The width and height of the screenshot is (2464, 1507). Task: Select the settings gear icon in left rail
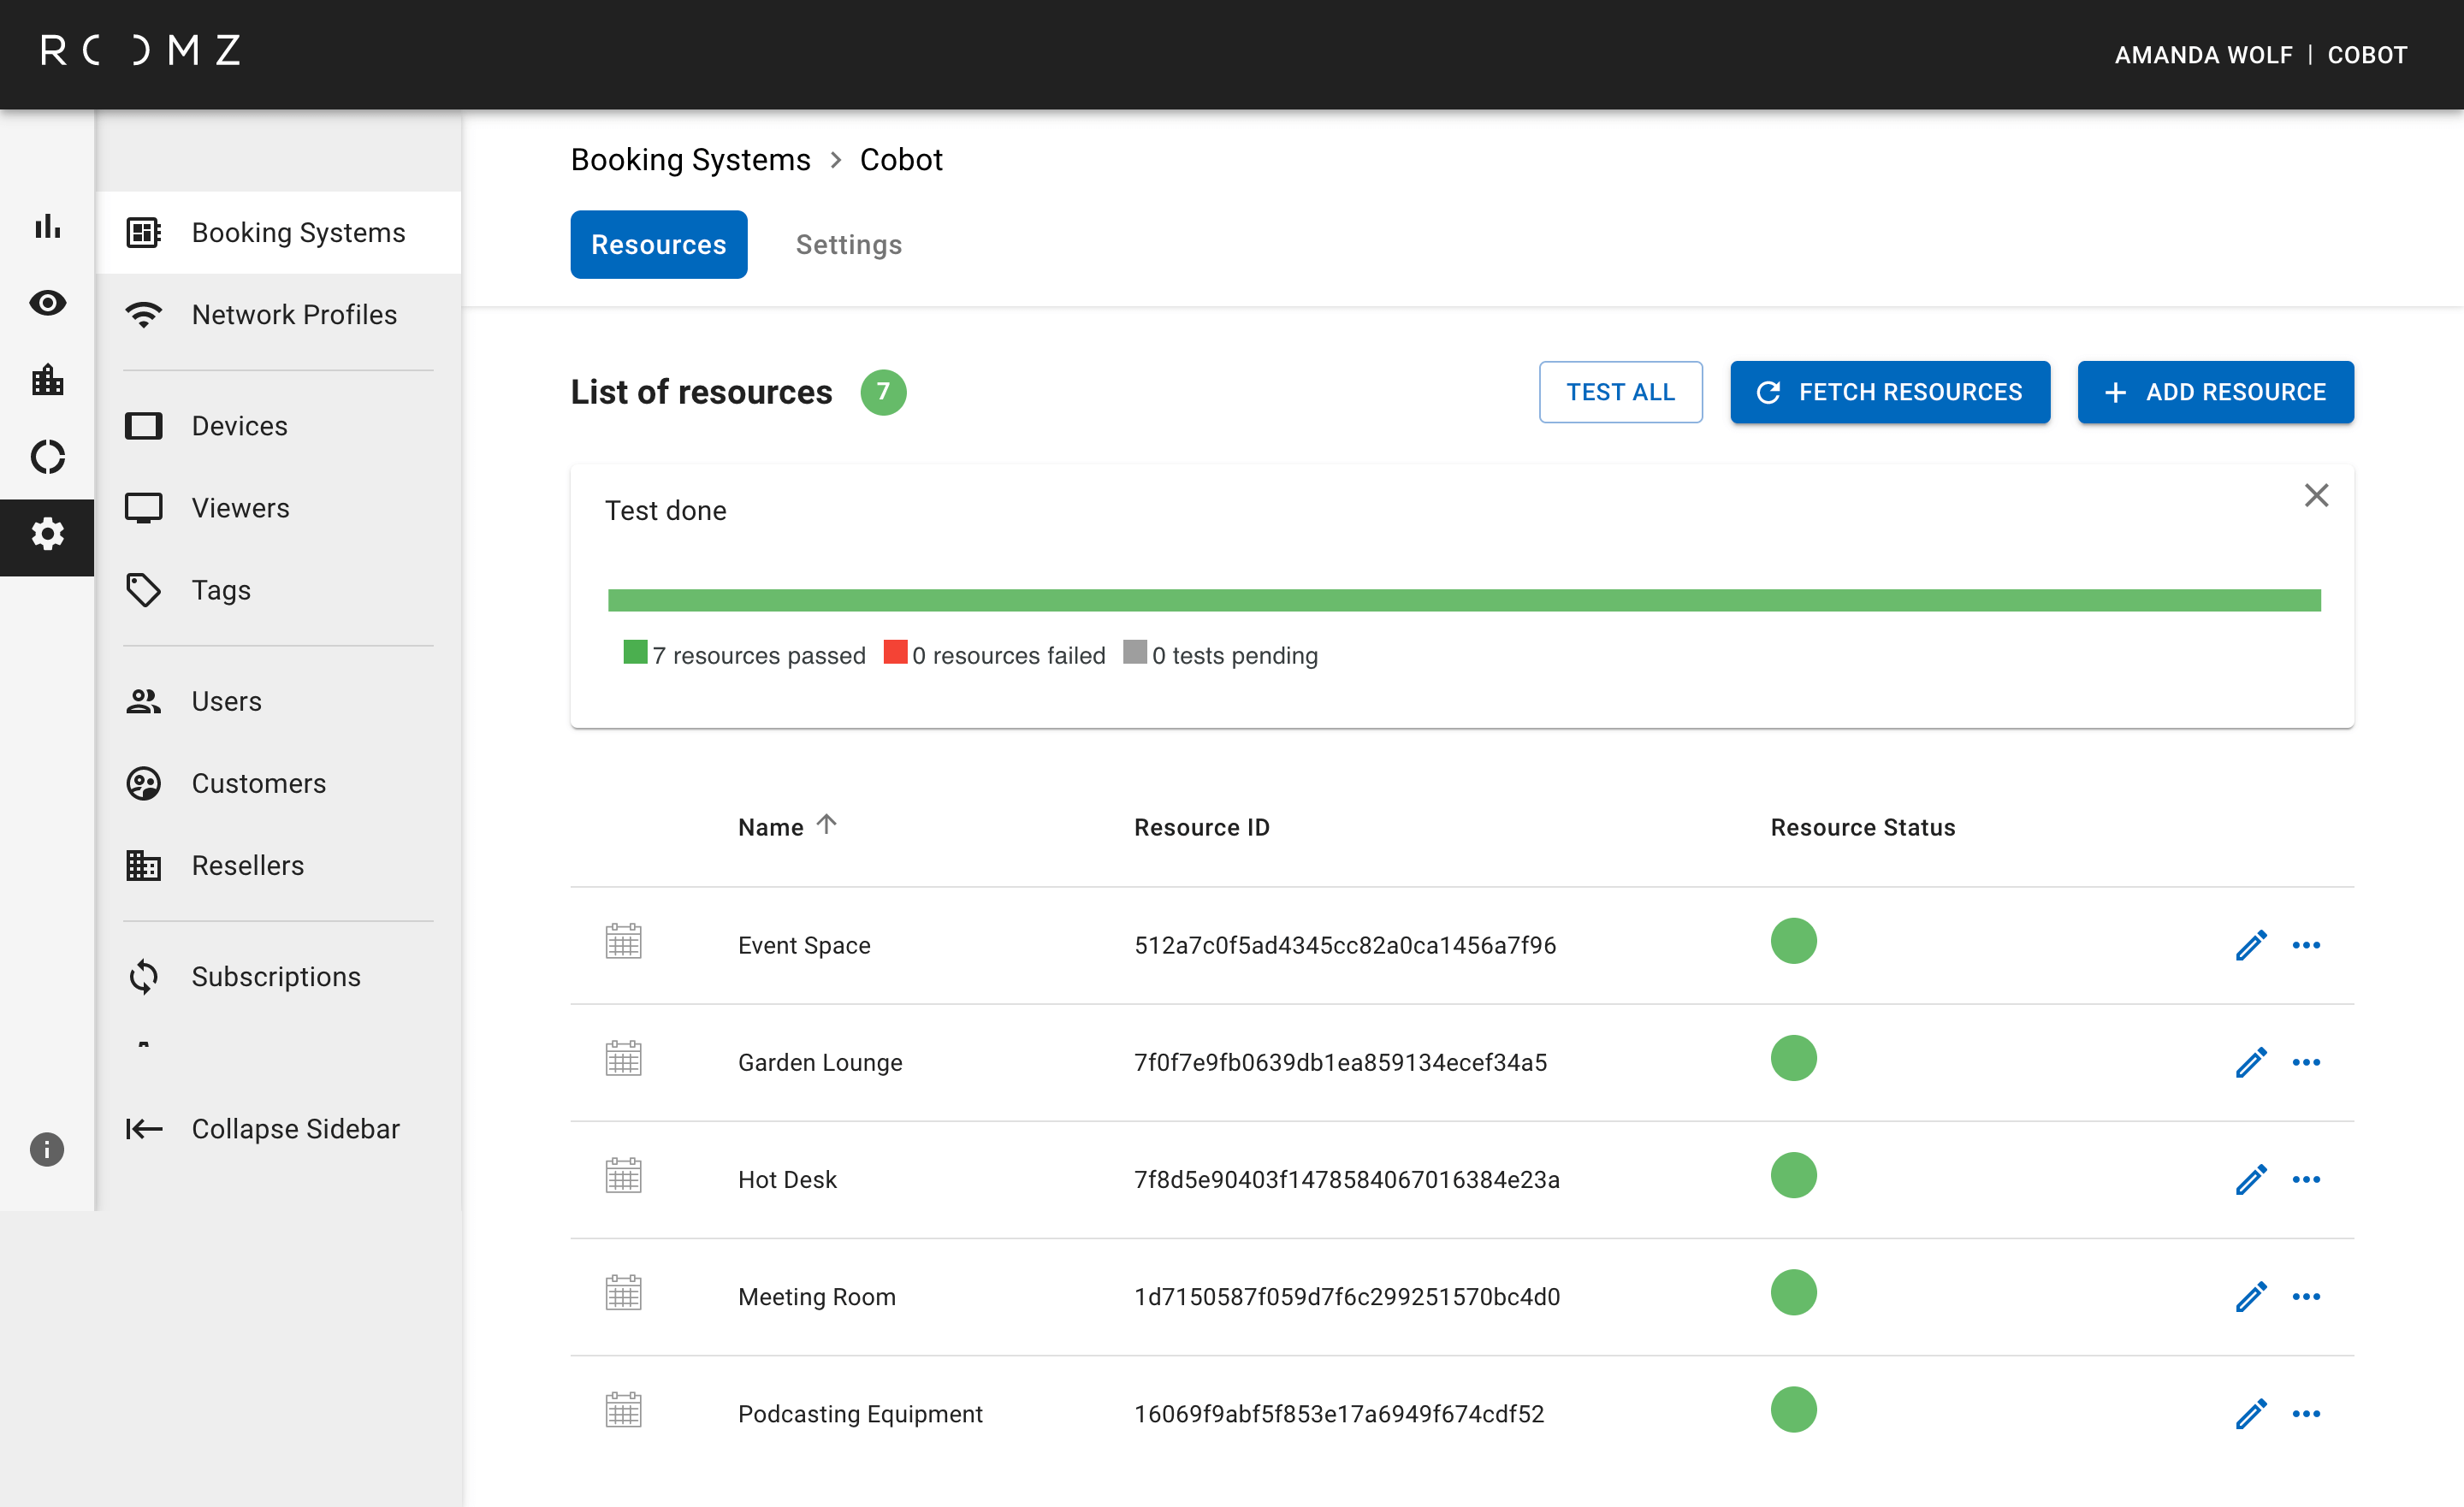[47, 534]
